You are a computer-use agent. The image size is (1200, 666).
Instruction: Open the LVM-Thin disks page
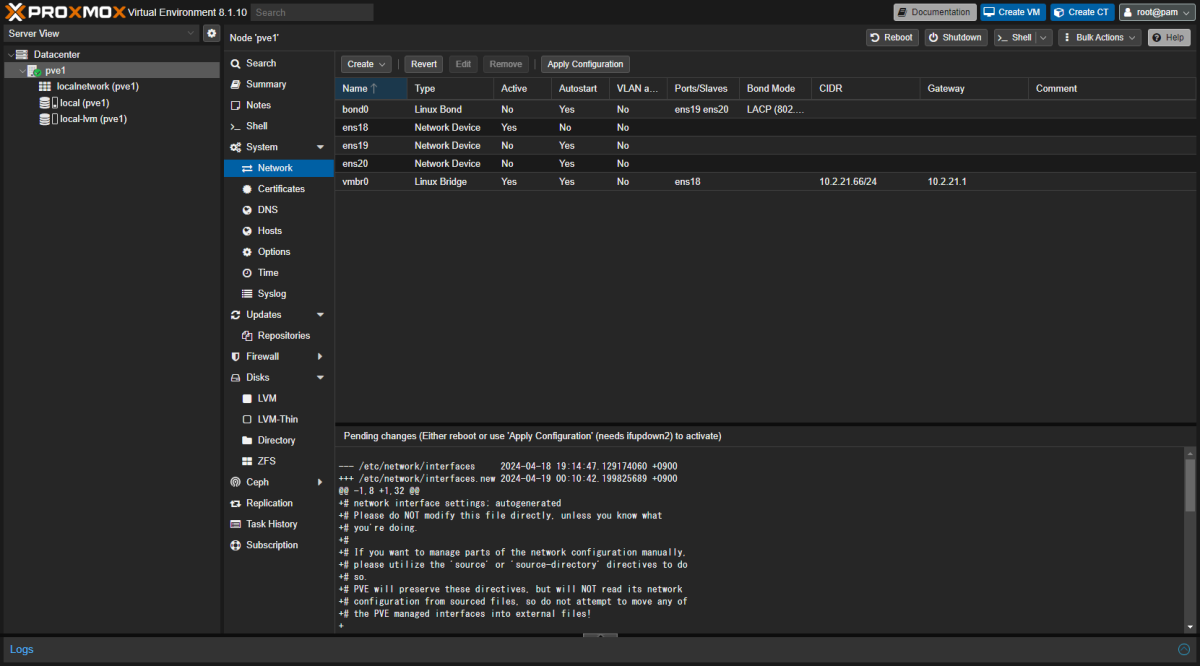[x=278, y=419]
